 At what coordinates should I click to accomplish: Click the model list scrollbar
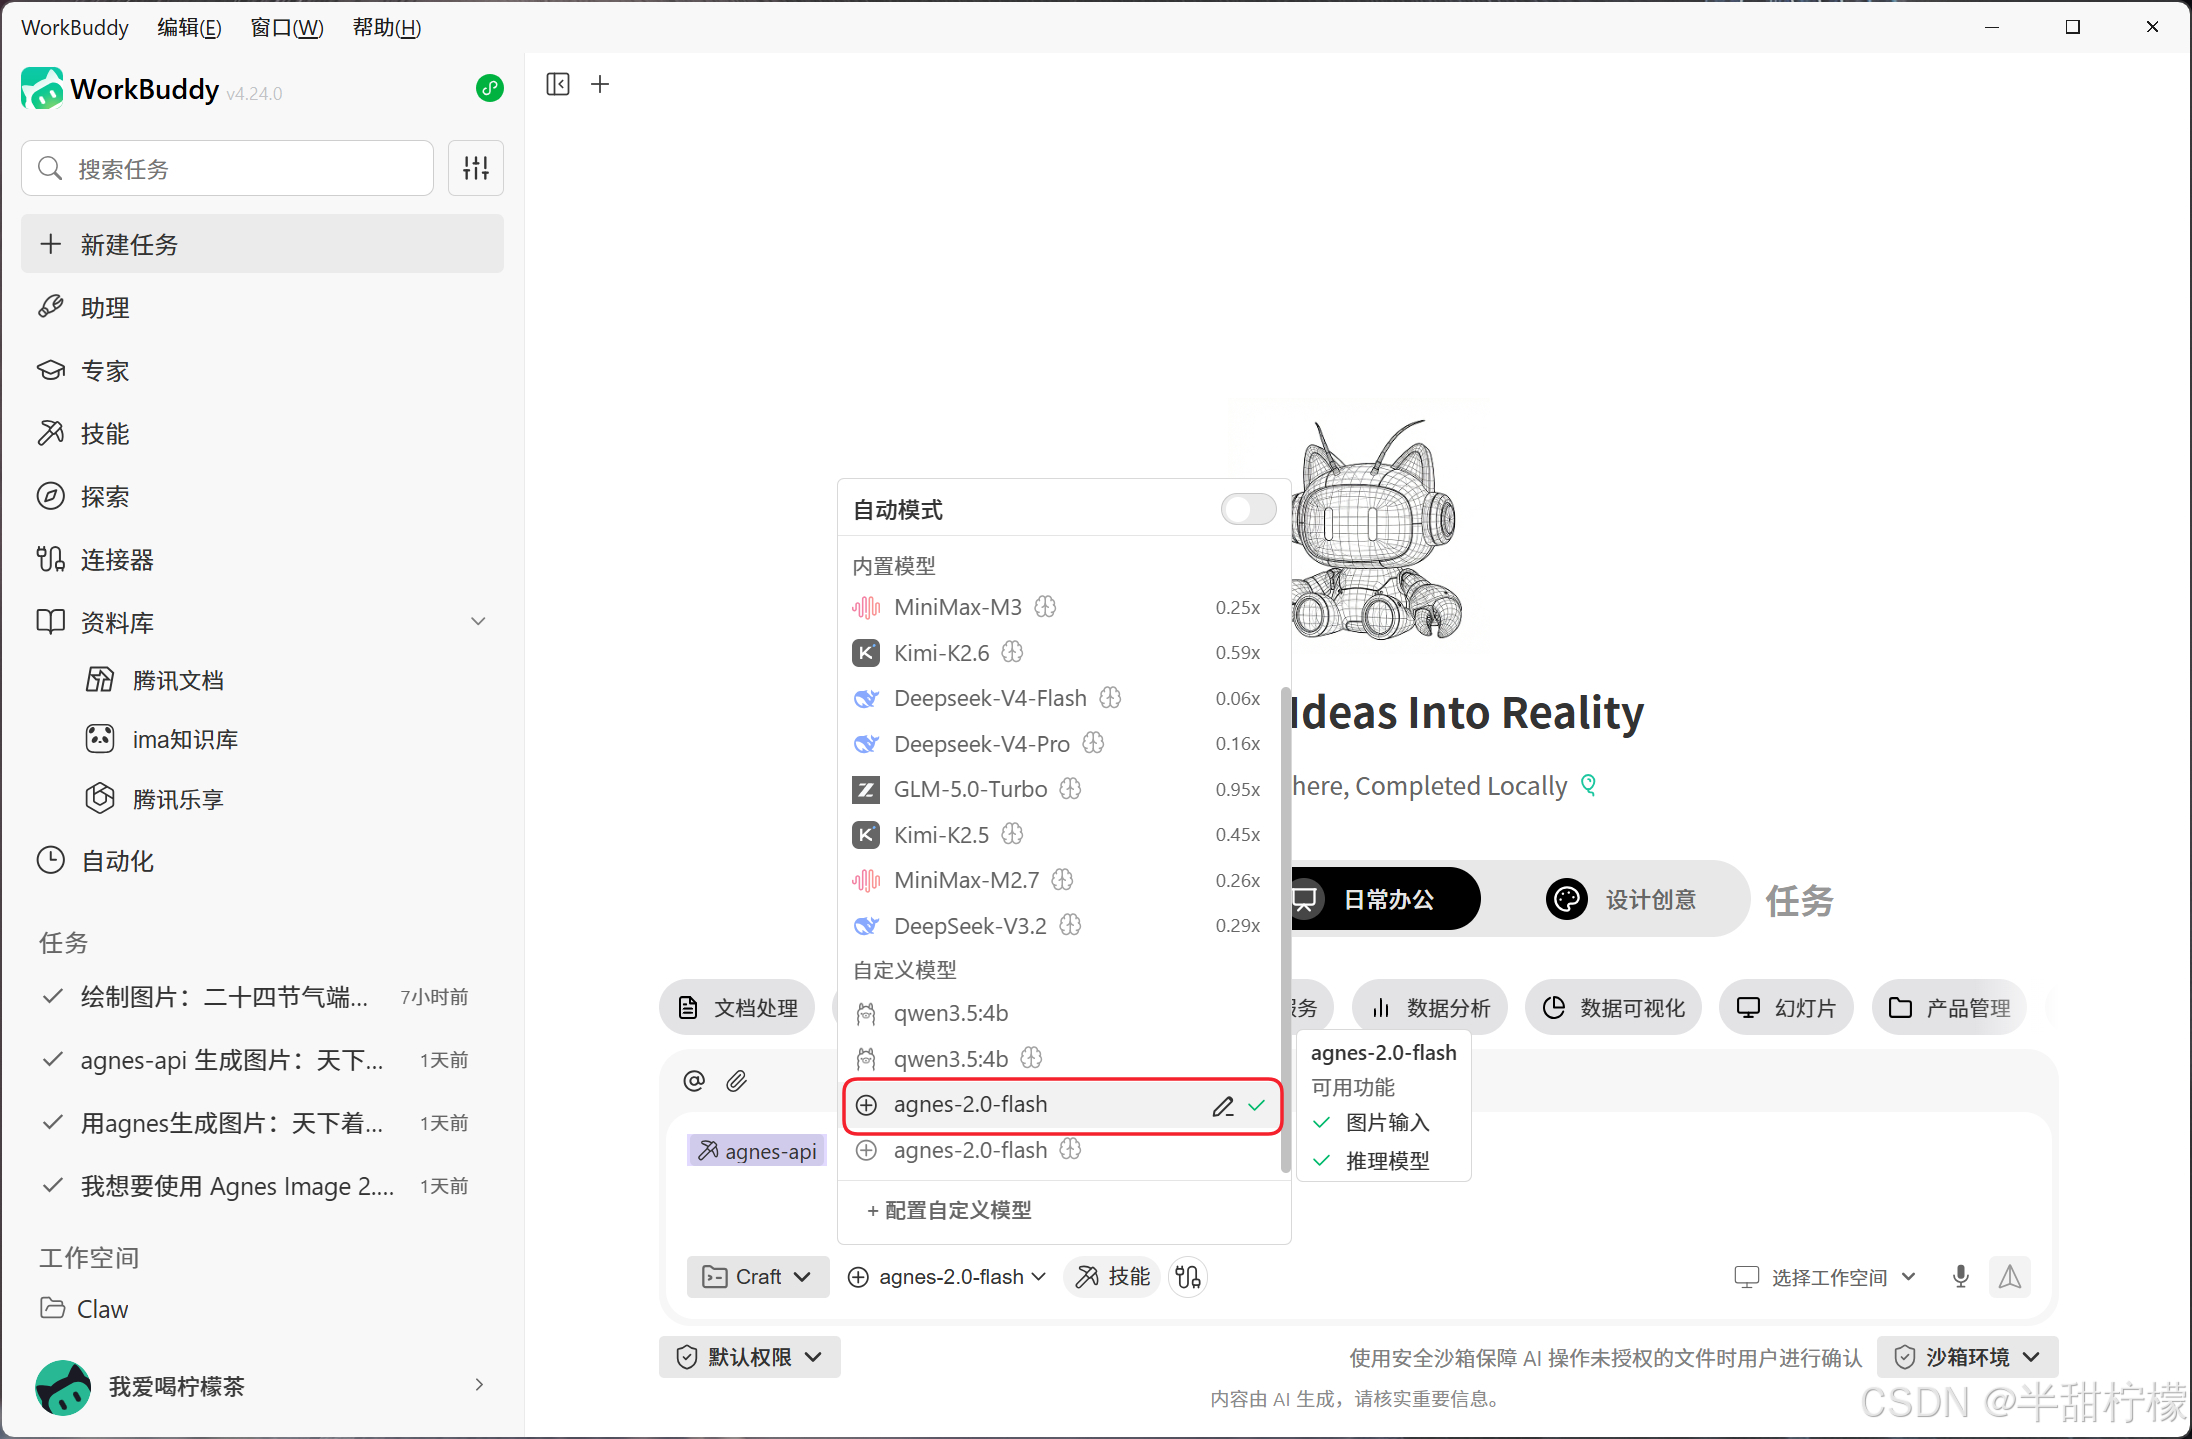(1285, 930)
